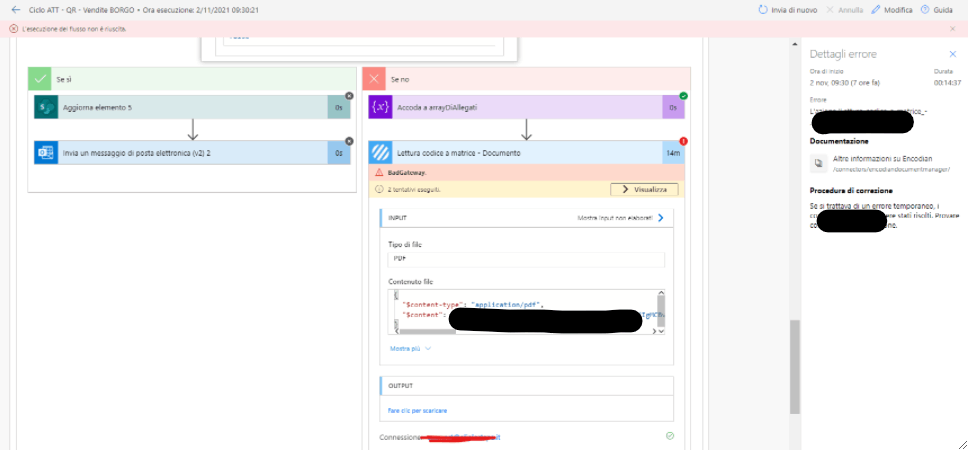Click skipped status icon on Invia un messaggio
This screenshot has height=455, width=971.
tap(349, 141)
